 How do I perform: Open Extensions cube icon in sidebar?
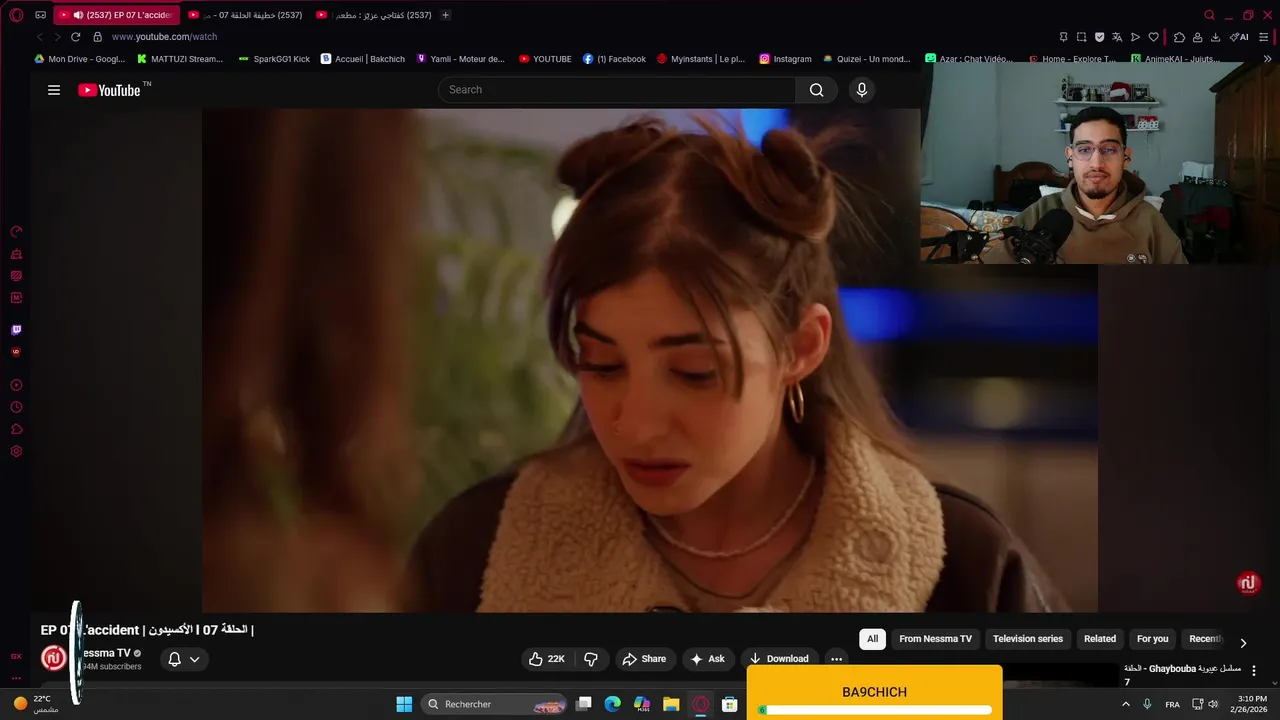pos(16,429)
